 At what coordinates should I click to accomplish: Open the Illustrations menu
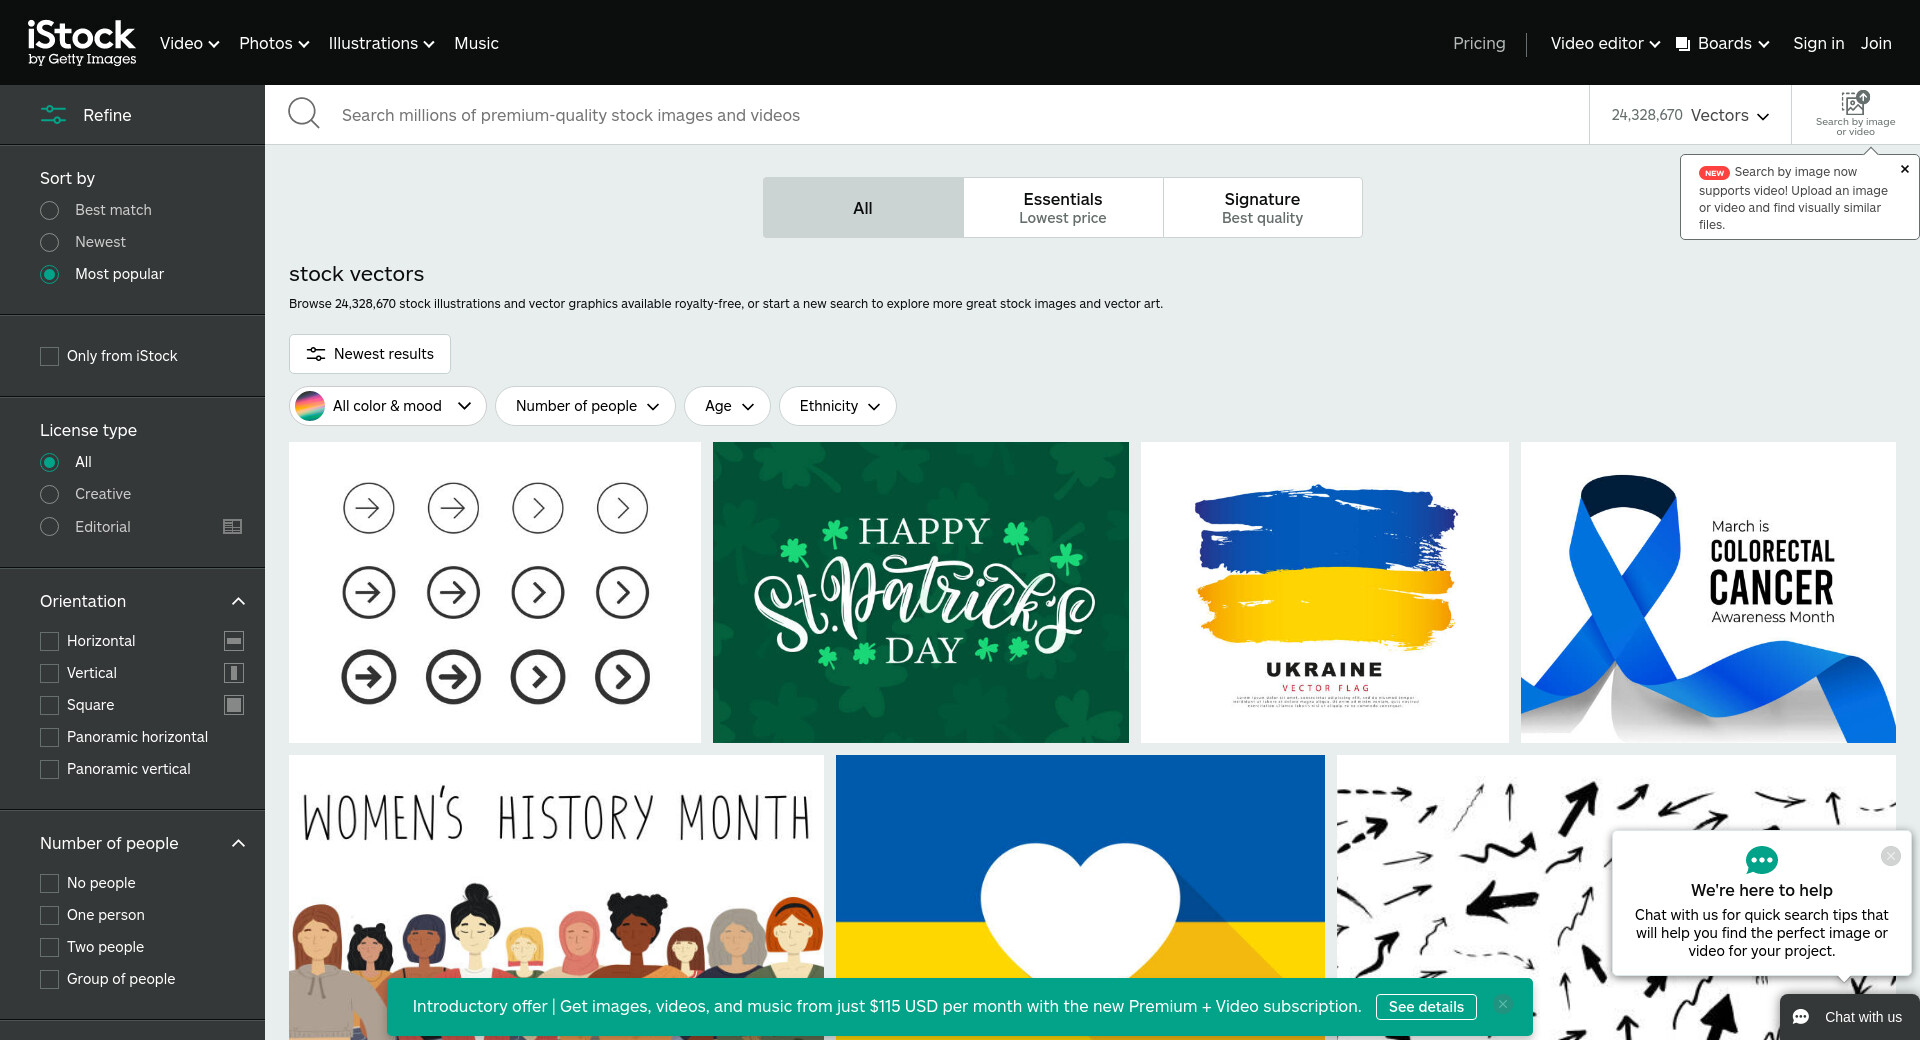click(381, 43)
